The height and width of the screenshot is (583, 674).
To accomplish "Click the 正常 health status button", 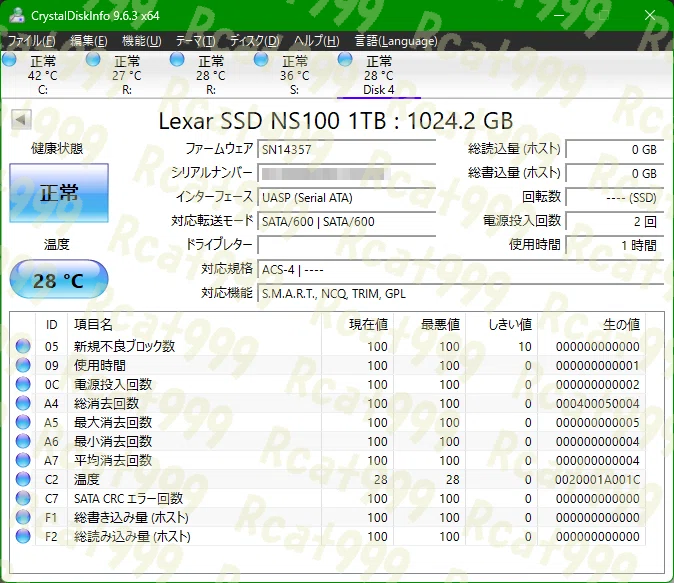I will [59, 193].
